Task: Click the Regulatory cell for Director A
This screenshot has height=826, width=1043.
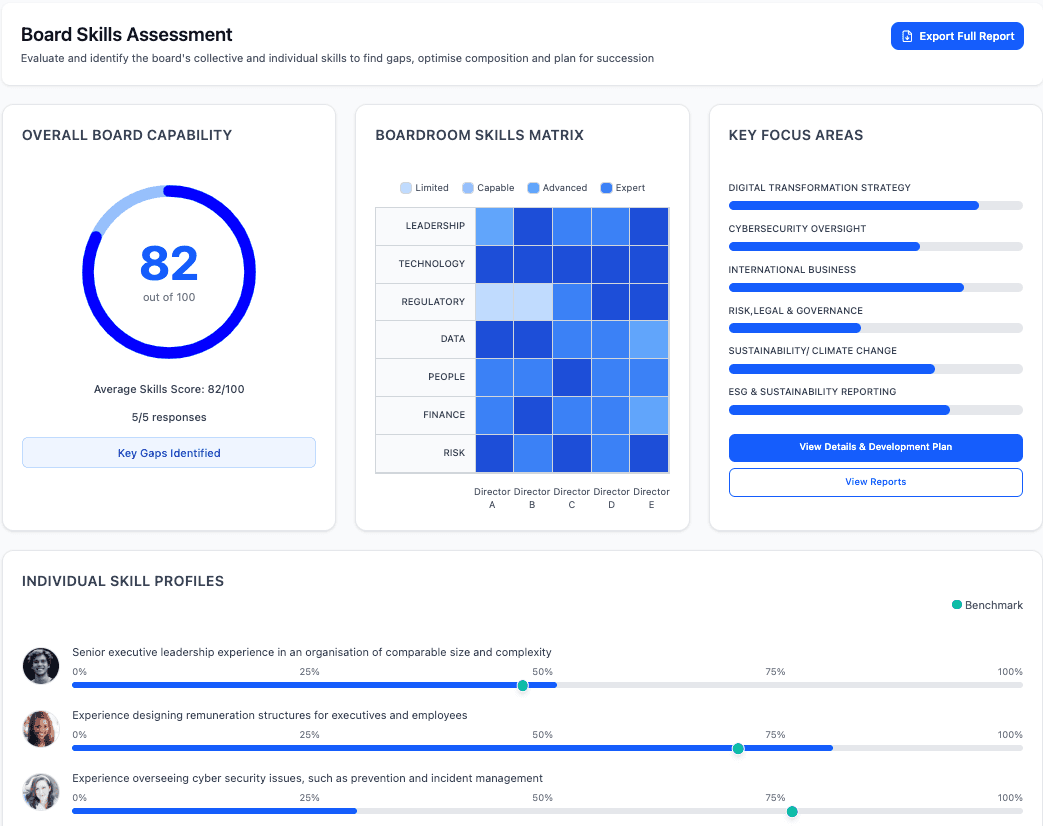Action: pos(494,302)
